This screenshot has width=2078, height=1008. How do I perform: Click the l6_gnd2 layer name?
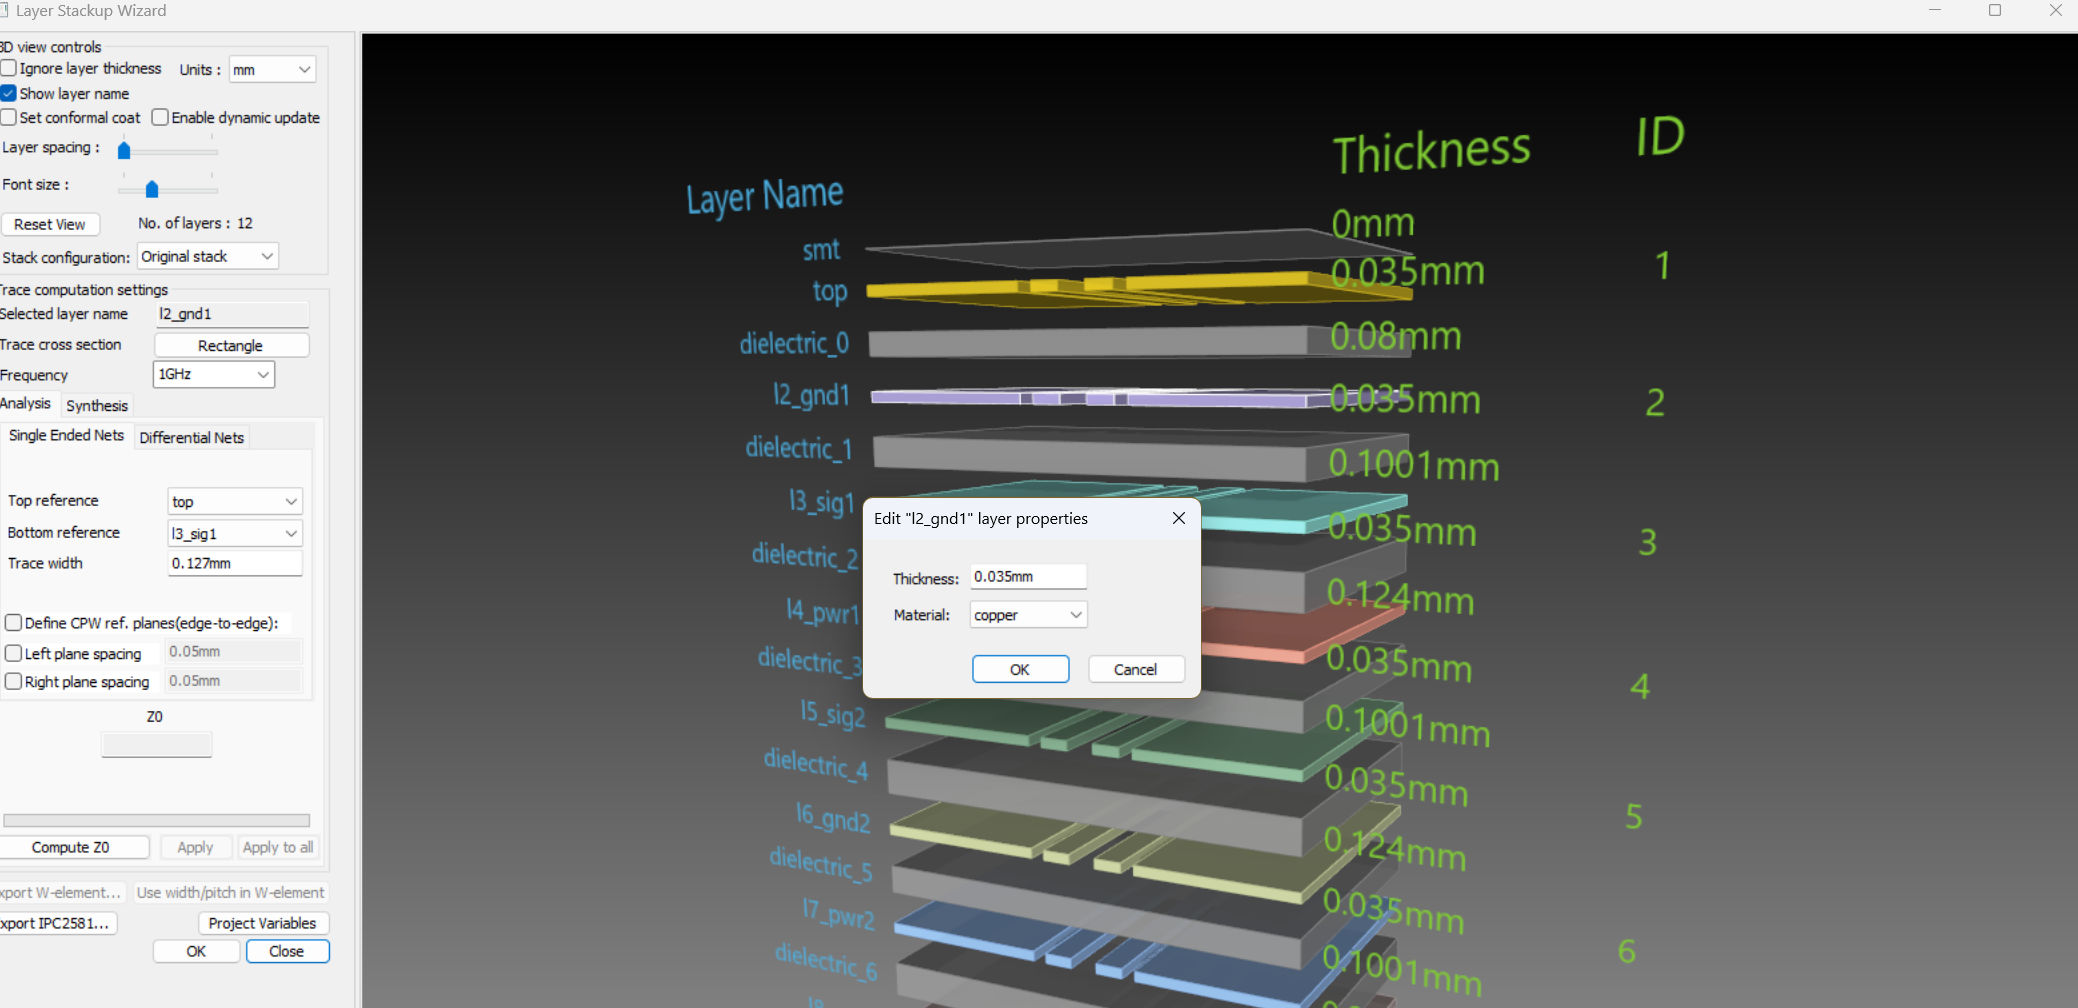coord(833,818)
